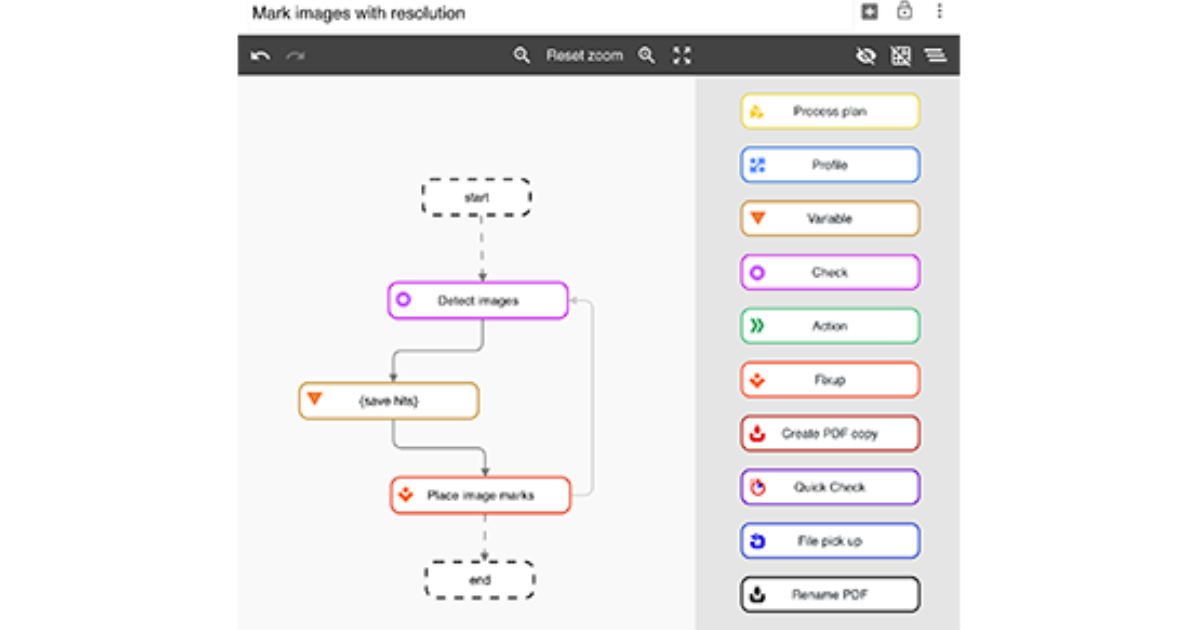Click the fit-to-screen expand icon
This screenshot has width=1200, height=630.
[x=682, y=56]
